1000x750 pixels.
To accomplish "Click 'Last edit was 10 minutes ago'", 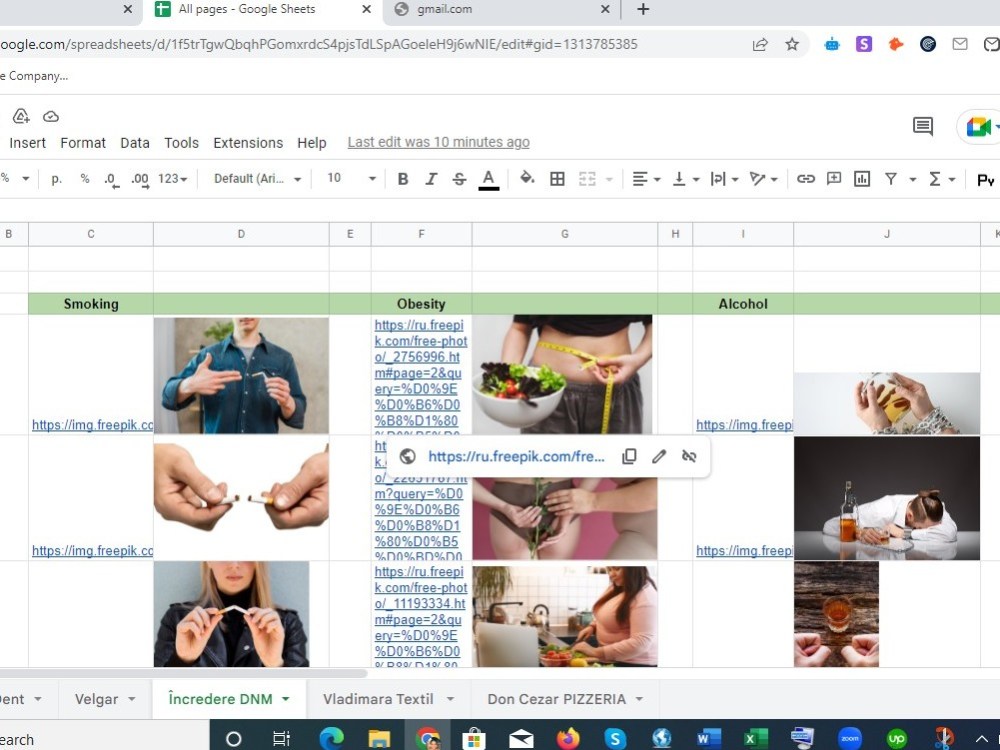I will pos(438,142).
